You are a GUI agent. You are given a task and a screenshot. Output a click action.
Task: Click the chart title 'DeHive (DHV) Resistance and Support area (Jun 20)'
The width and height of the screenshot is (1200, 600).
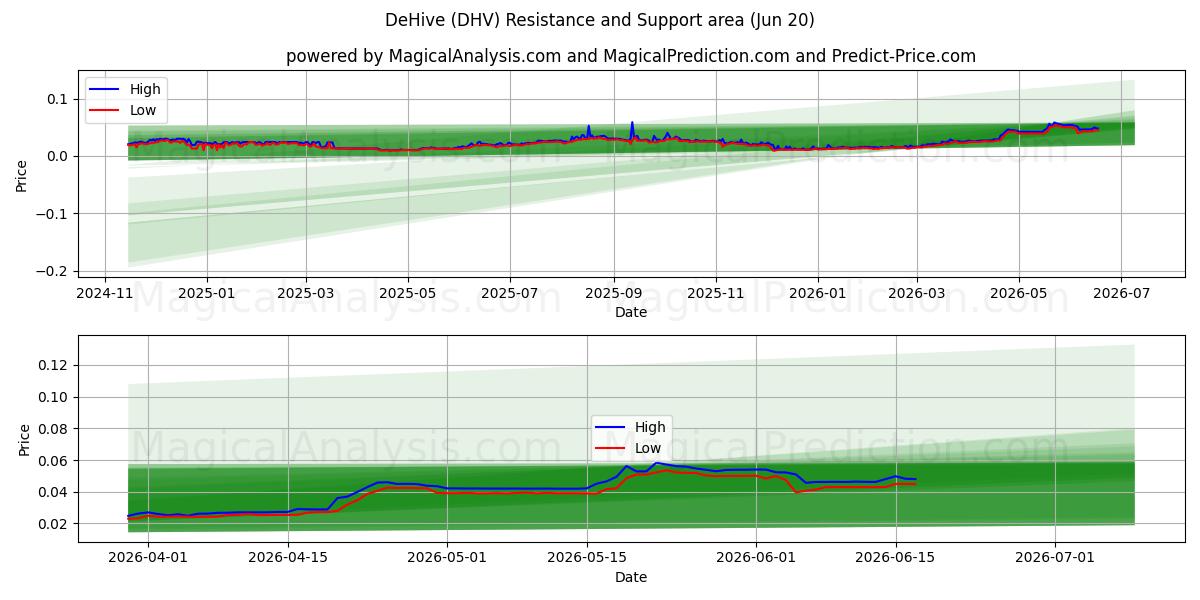pos(600,20)
